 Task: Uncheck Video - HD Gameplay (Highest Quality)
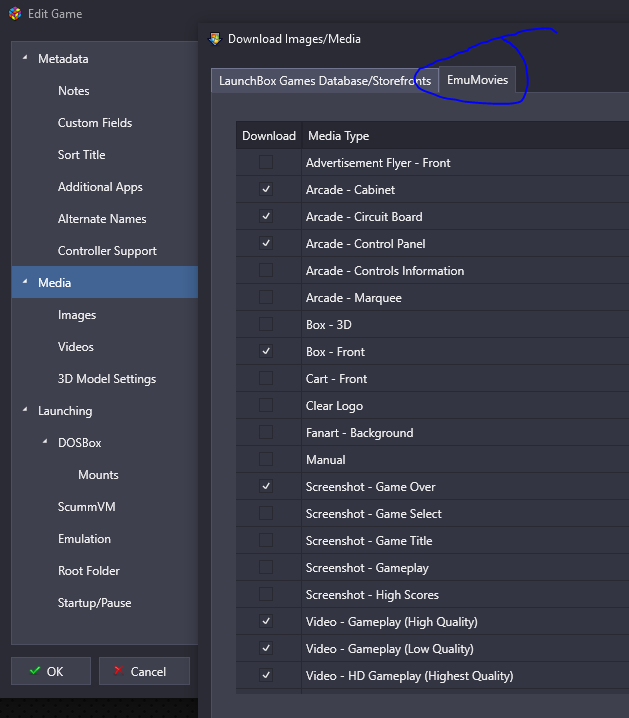266,675
